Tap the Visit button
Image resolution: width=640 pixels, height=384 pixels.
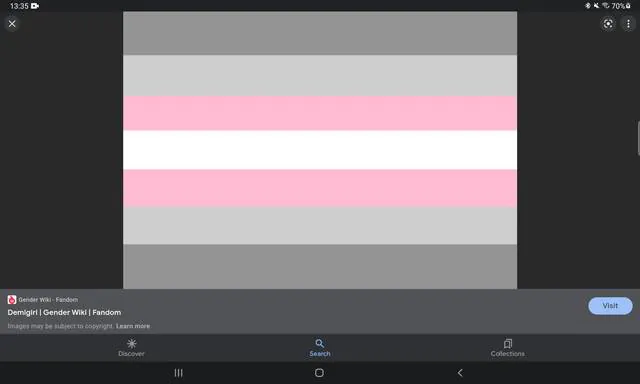(x=610, y=306)
